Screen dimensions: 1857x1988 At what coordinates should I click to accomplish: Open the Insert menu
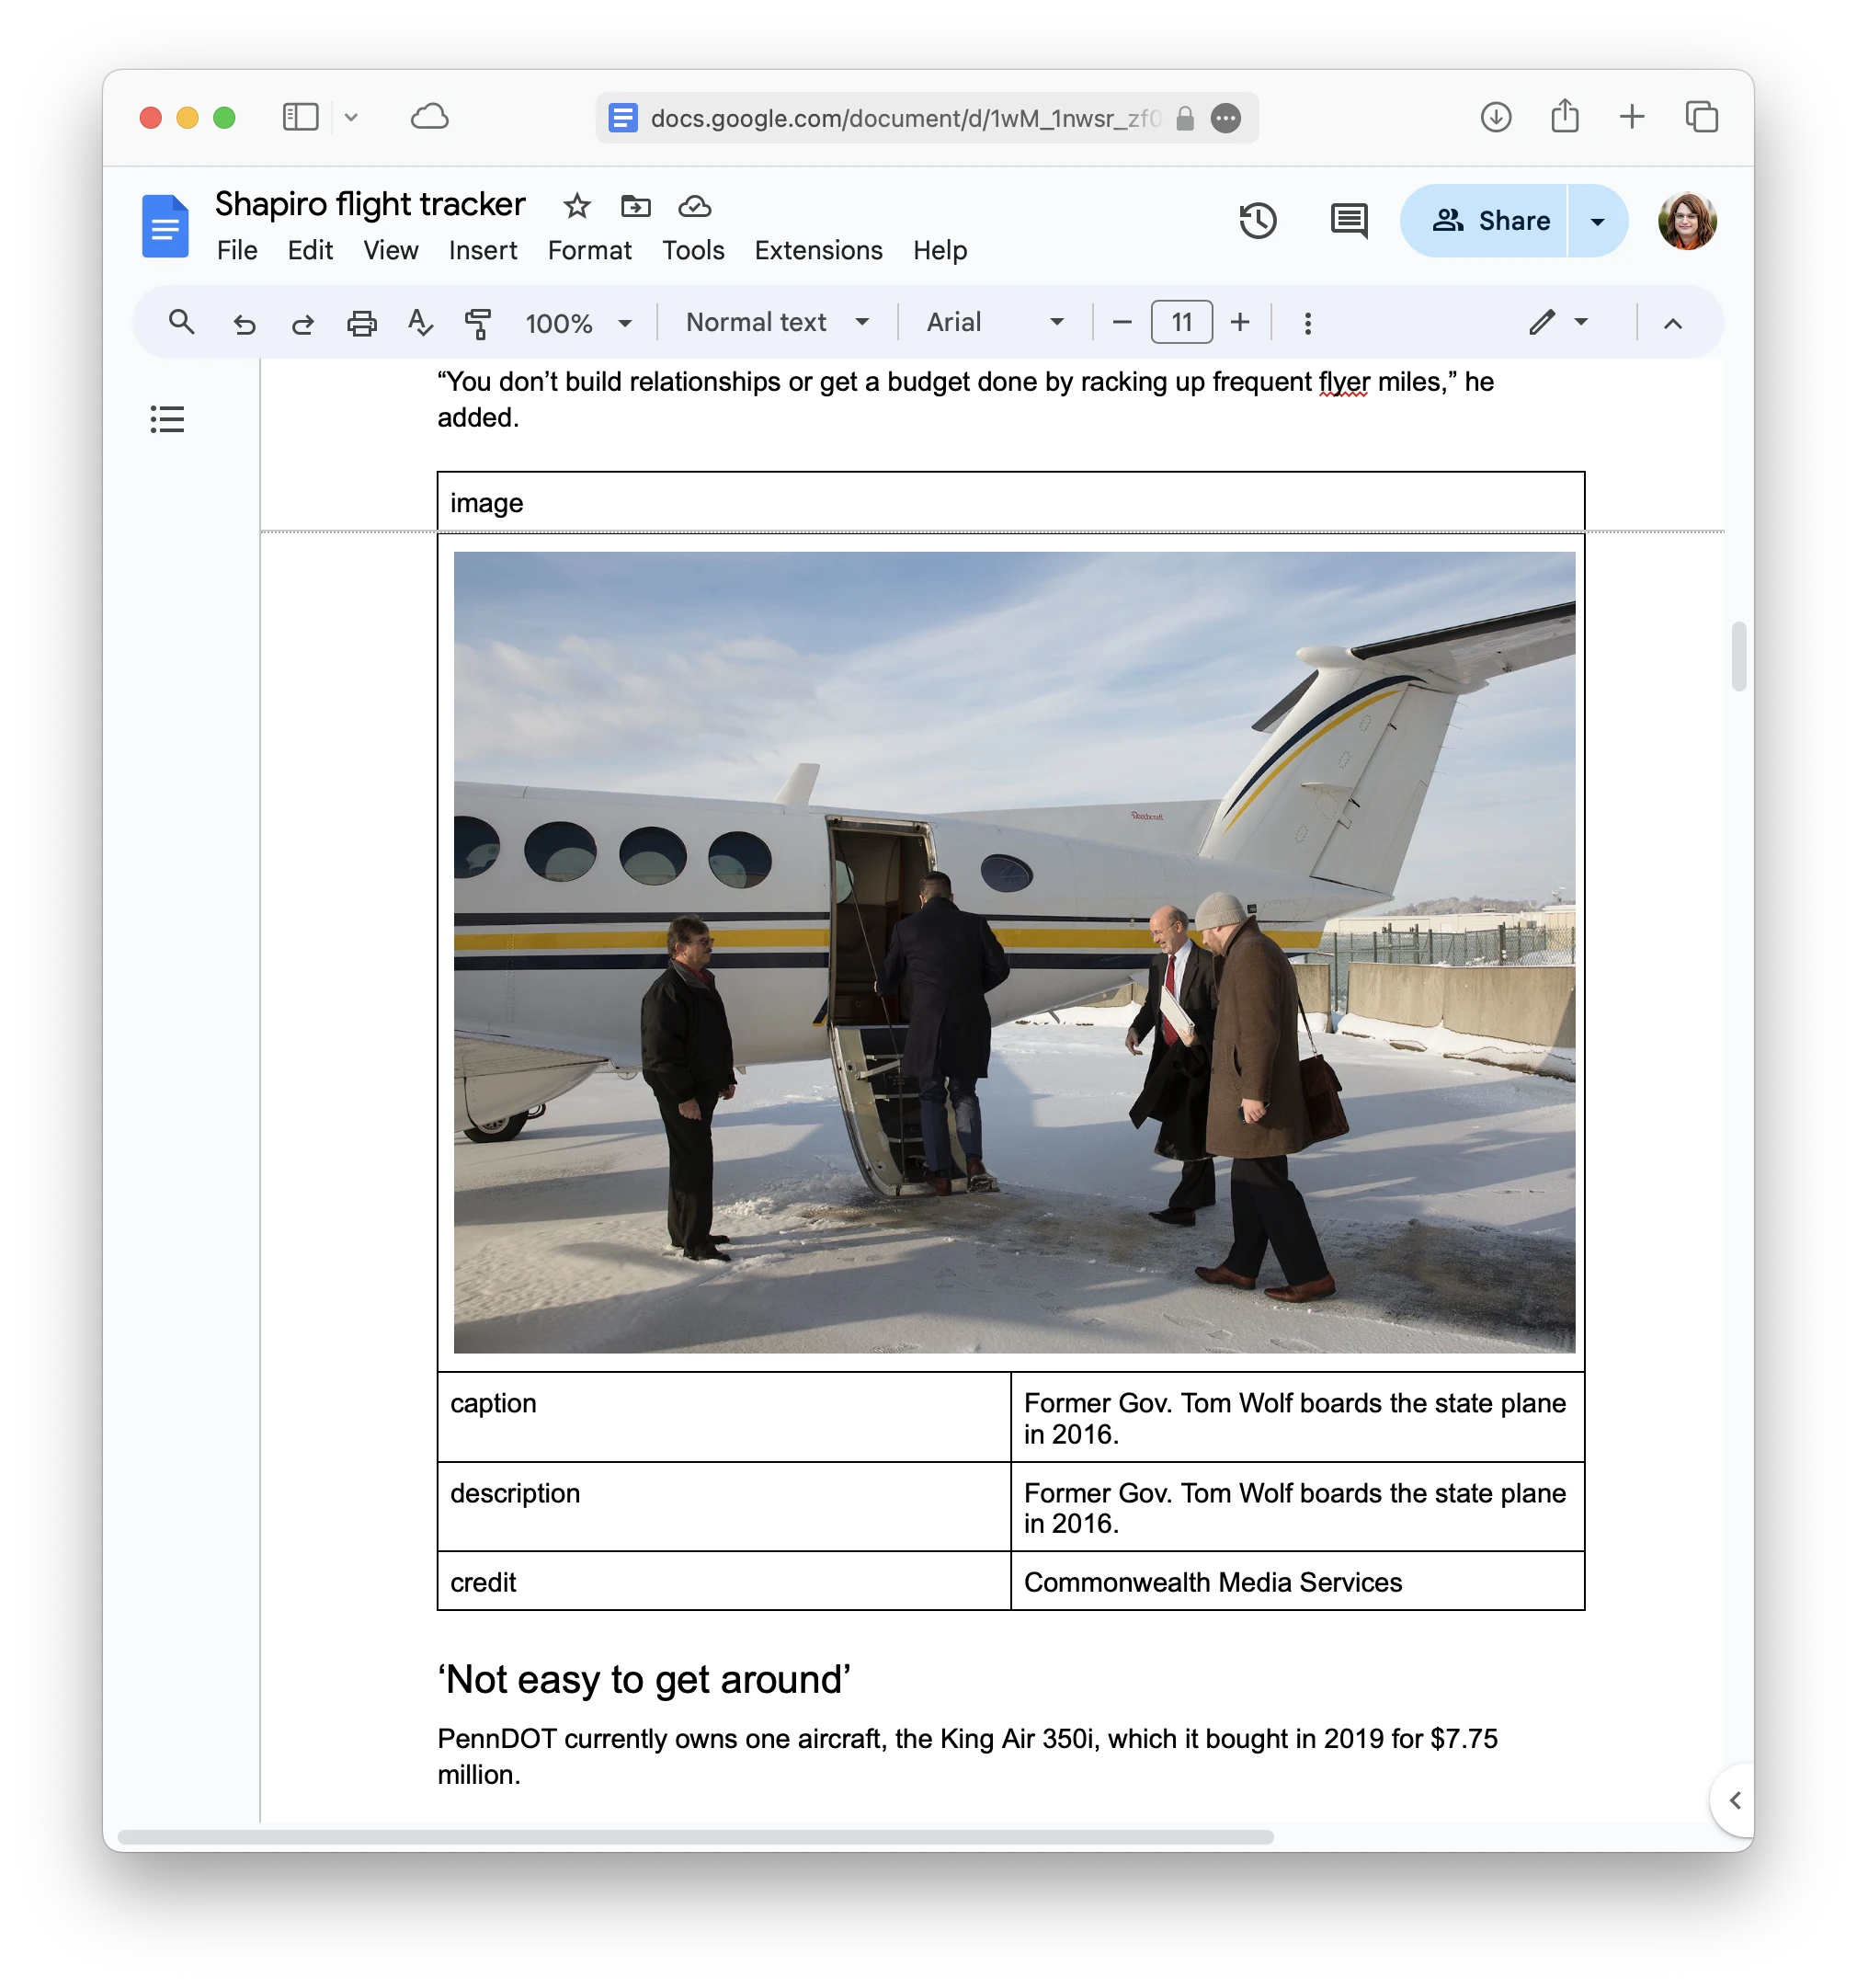click(x=483, y=250)
